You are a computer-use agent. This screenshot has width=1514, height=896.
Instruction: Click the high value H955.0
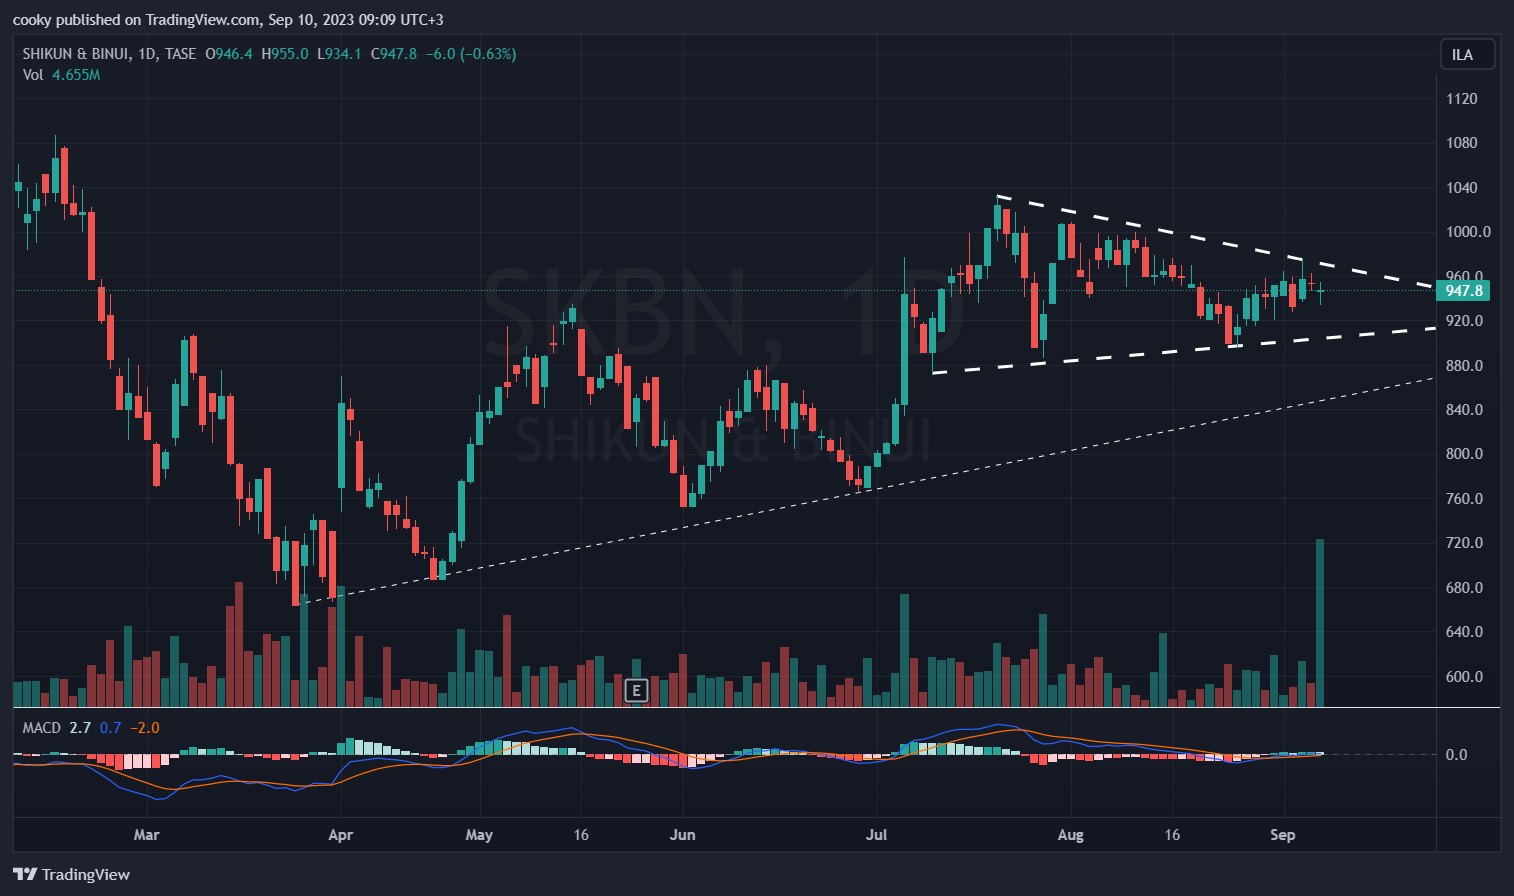pyautogui.click(x=285, y=54)
